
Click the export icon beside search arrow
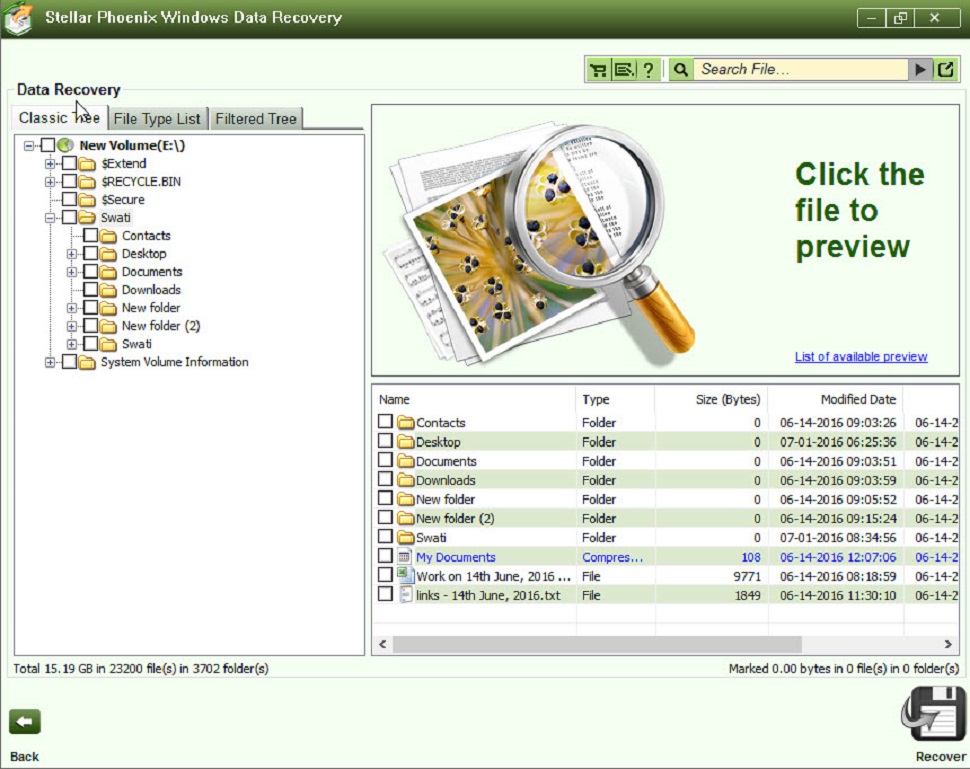click(x=945, y=70)
